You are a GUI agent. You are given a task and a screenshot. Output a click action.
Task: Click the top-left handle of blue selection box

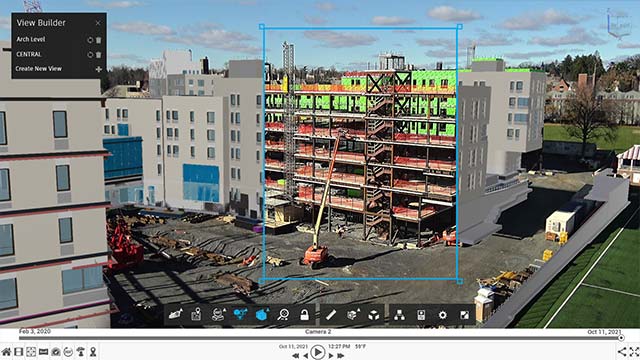[262, 27]
